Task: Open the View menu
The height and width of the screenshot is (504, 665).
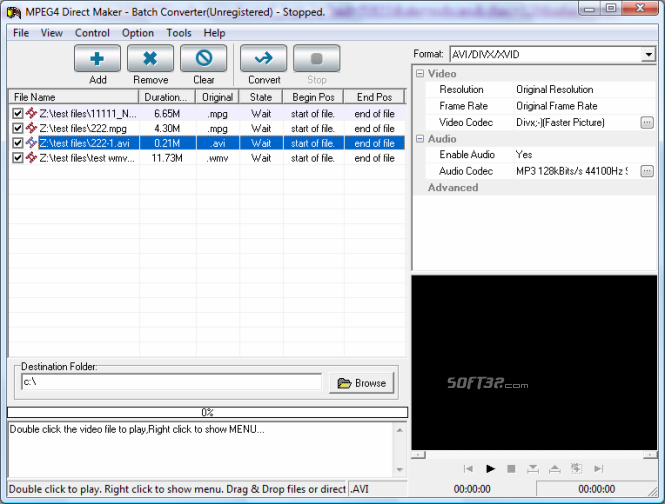Action: [x=52, y=33]
